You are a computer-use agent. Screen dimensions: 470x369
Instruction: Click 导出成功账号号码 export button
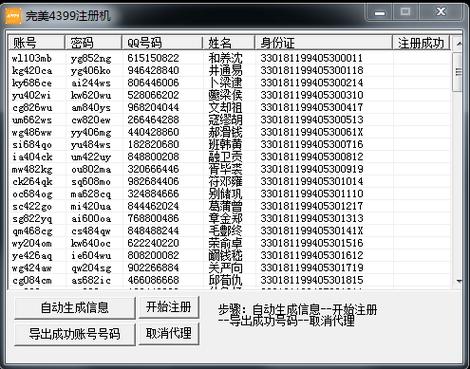coord(75,334)
